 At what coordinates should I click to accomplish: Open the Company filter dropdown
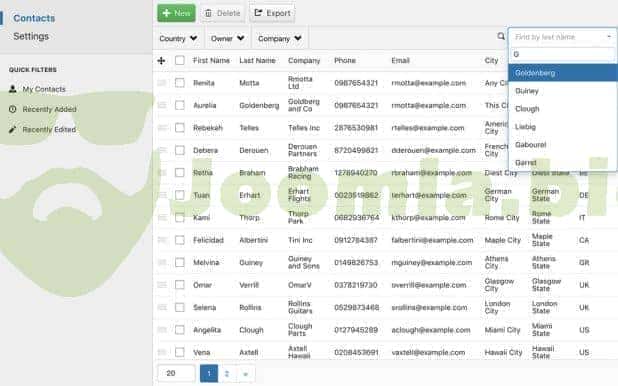279,38
